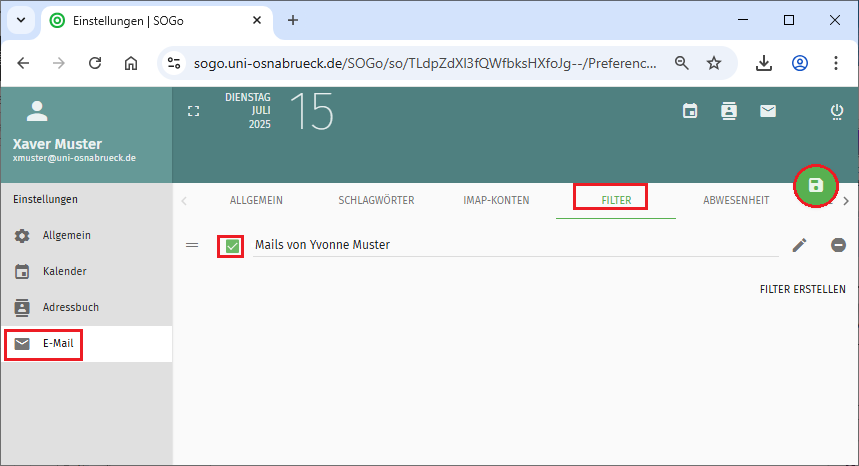Screen dimensions: 859x466
Task: Go back with browser back arrow
Action: (x=23, y=63)
